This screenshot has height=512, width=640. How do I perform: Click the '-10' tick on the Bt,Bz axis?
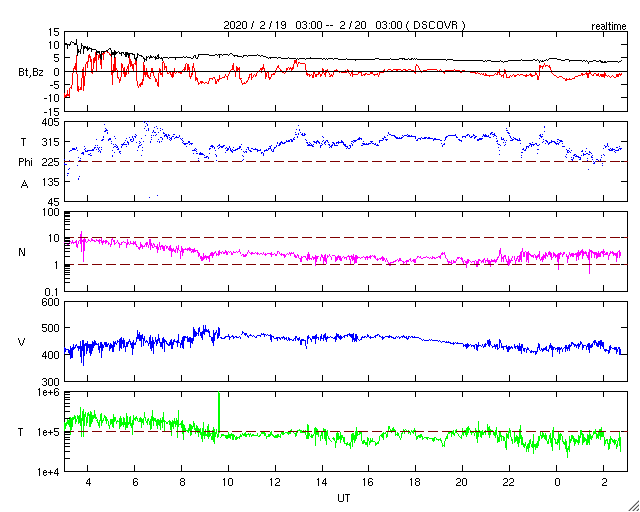coord(53,98)
